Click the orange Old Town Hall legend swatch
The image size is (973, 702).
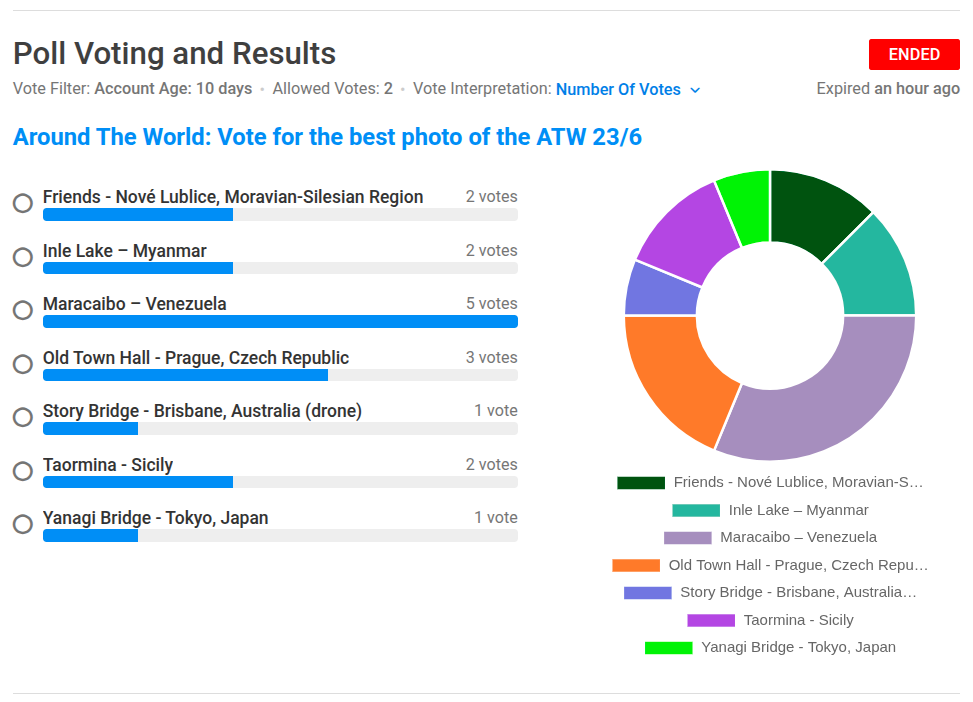click(636, 565)
